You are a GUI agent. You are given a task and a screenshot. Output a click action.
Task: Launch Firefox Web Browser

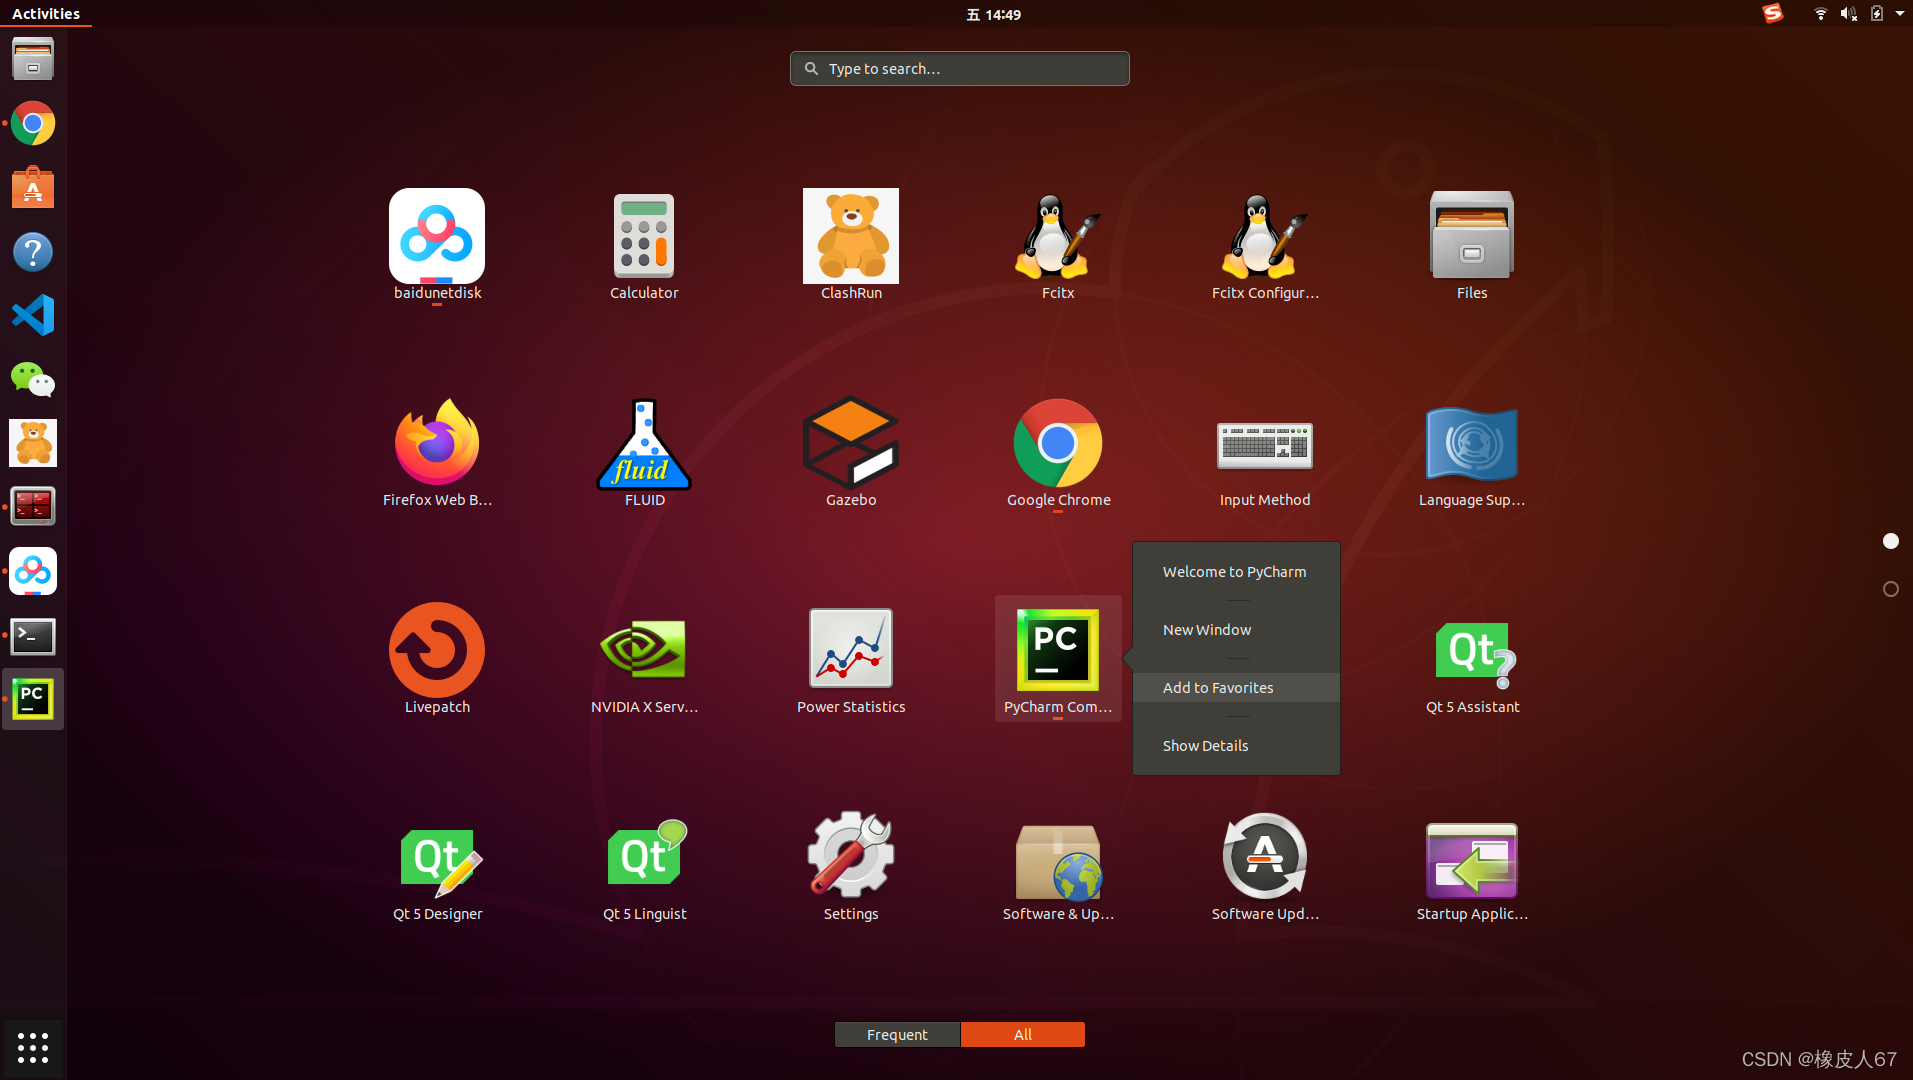[x=437, y=453]
